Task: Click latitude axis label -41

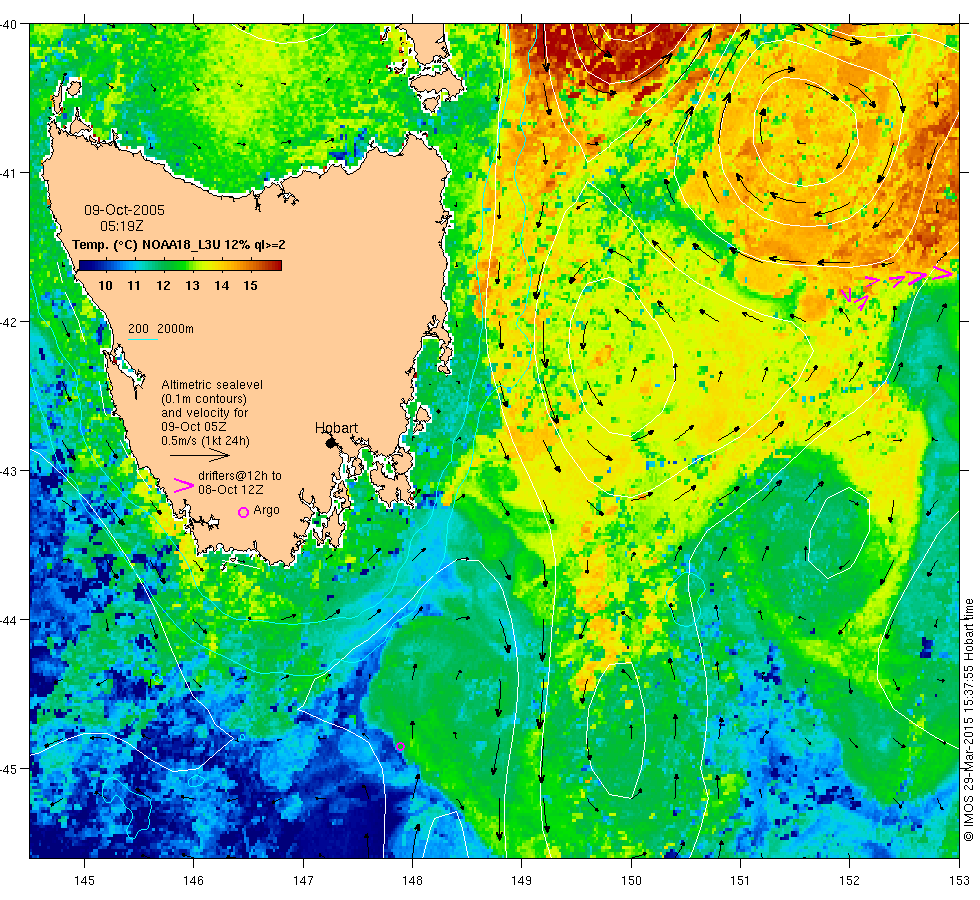Action: click(9, 172)
